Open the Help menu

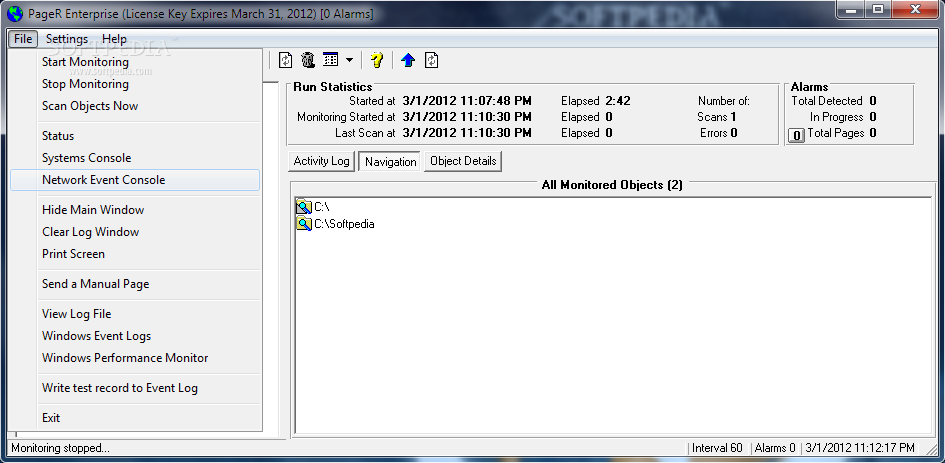pos(114,39)
